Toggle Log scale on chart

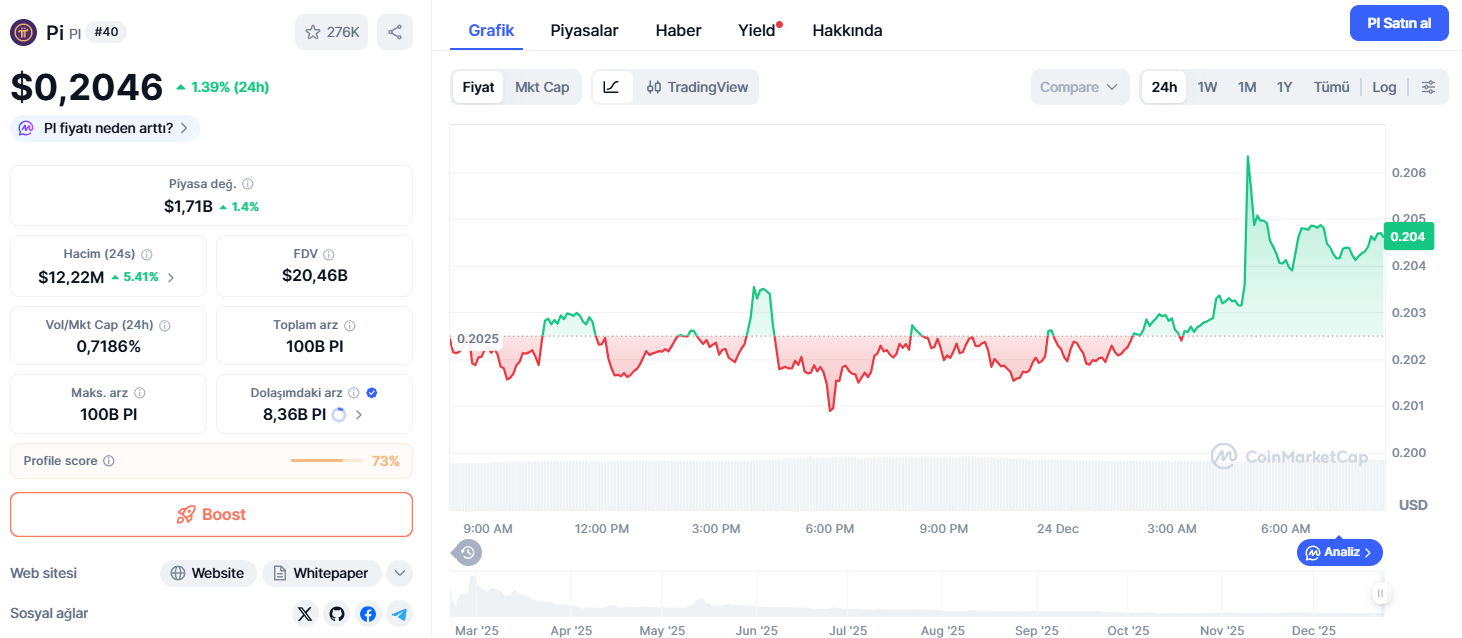[x=1384, y=87]
